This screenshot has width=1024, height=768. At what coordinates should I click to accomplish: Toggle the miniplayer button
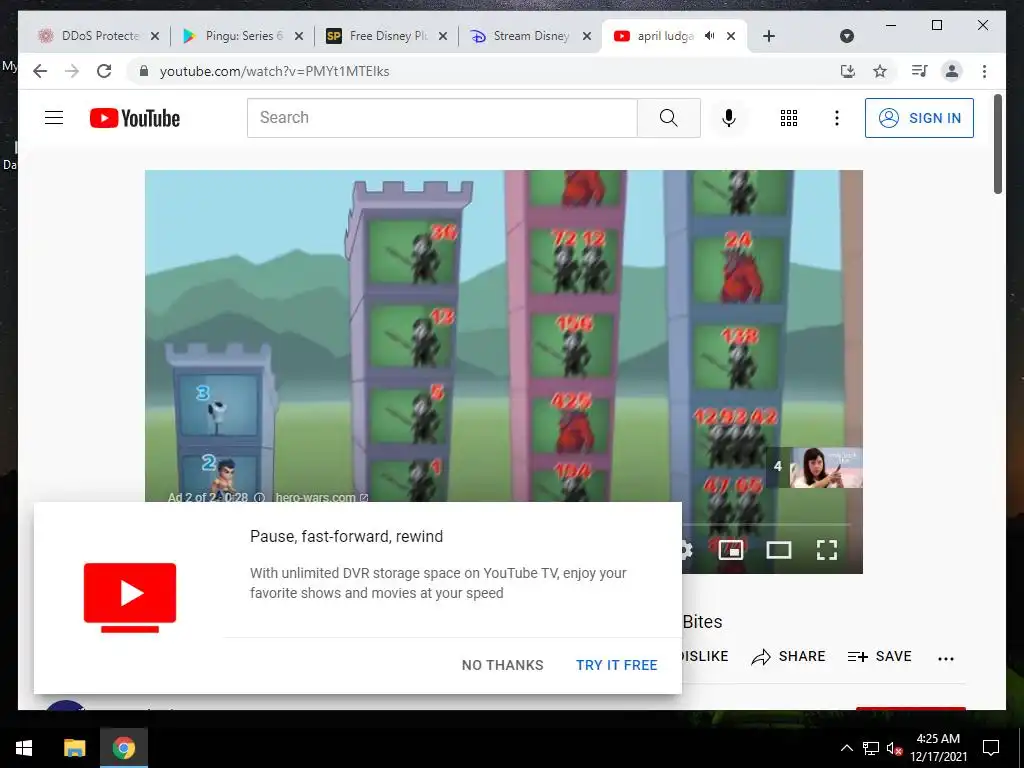coord(731,550)
